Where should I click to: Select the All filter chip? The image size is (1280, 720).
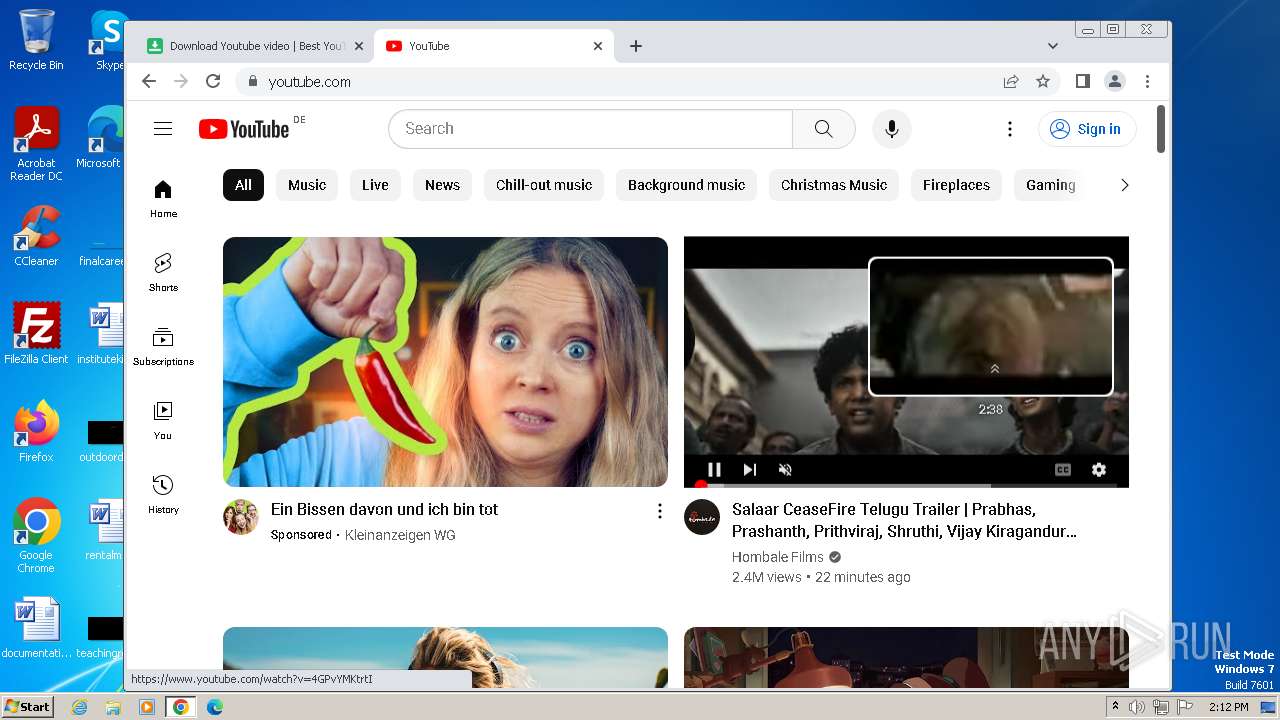point(243,185)
